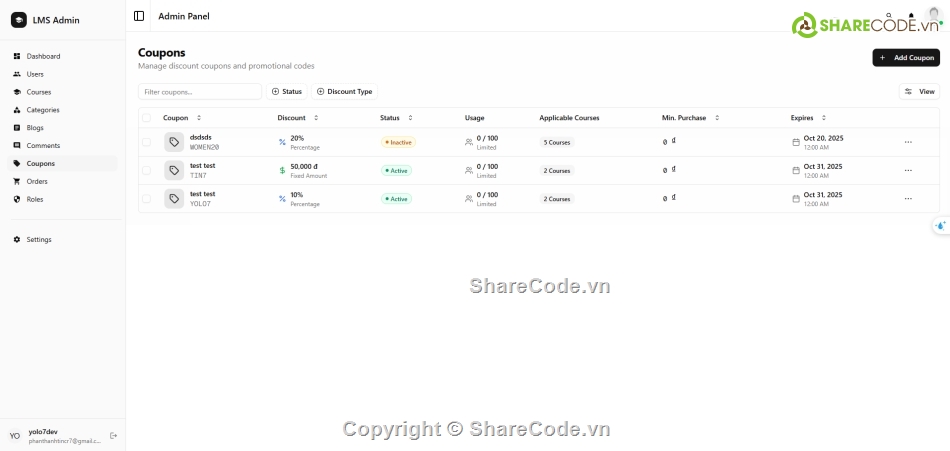The width and height of the screenshot is (950, 451).
Task: Open Orders from the sidebar
Action: [x=37, y=181]
